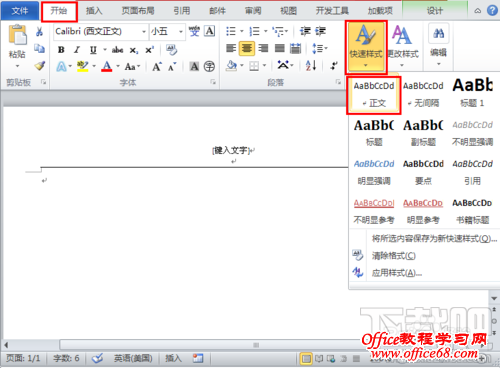Click the Bullets list icon

point(231,31)
